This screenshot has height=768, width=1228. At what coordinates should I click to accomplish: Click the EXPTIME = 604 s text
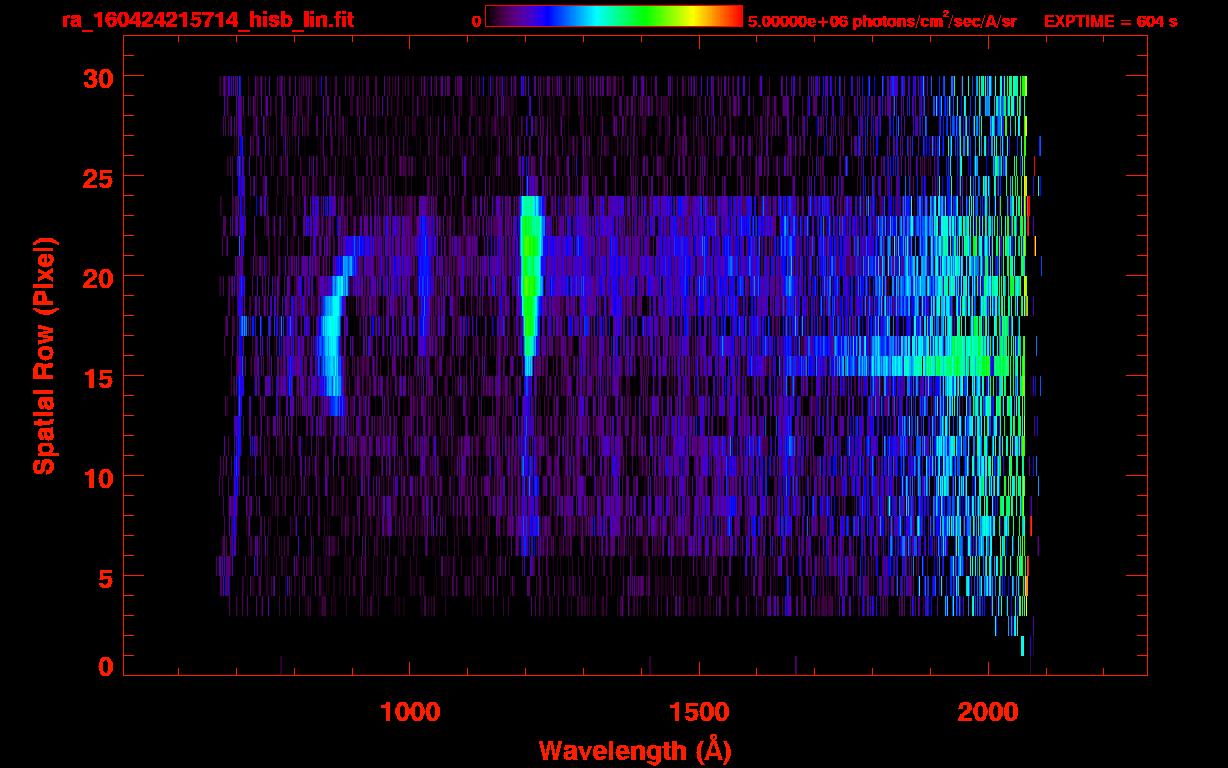1110,21
